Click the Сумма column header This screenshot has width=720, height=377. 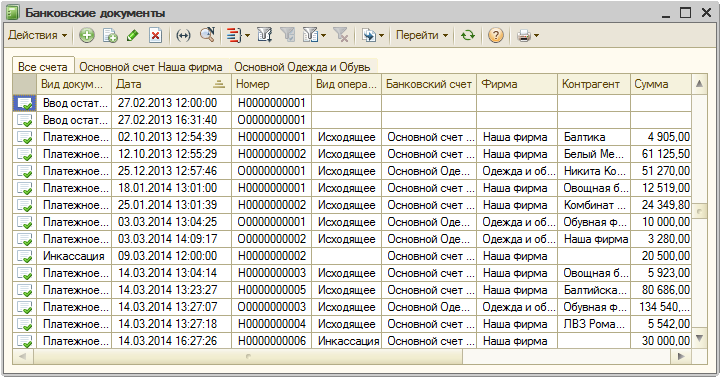pos(660,84)
